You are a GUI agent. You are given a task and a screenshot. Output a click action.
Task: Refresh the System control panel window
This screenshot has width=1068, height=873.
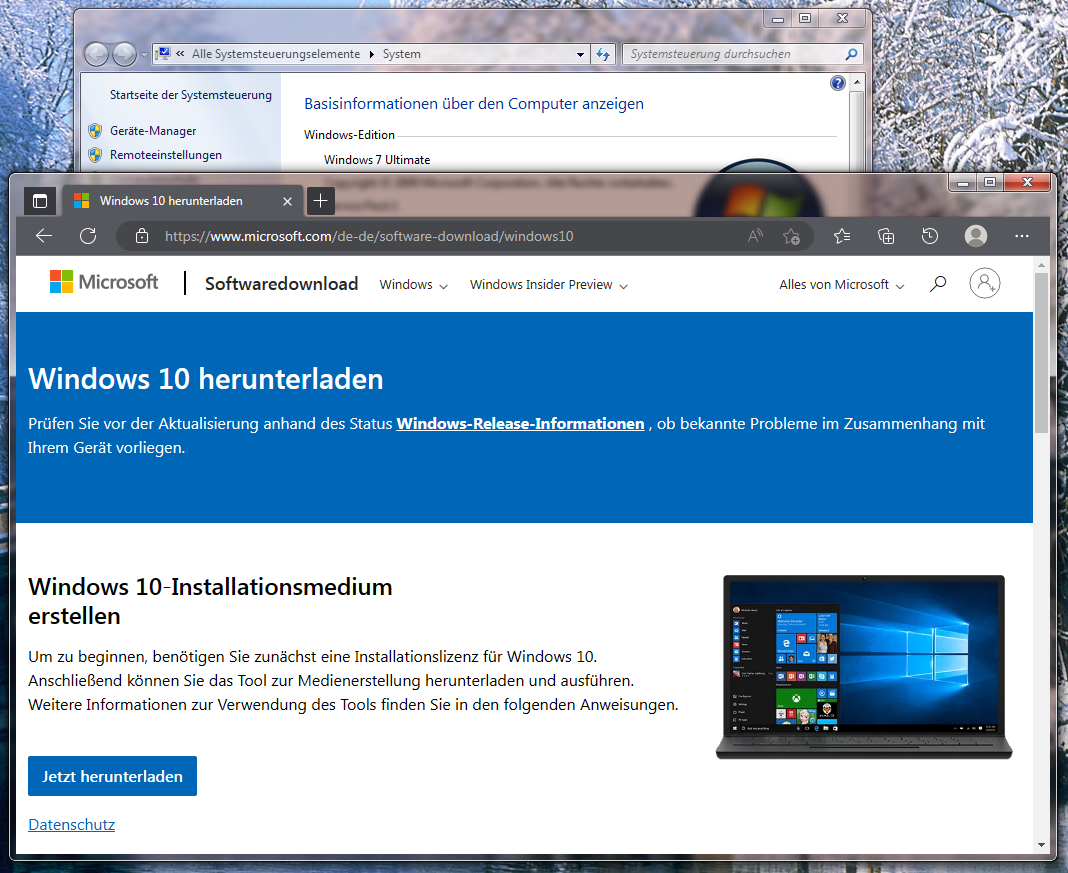coord(603,54)
